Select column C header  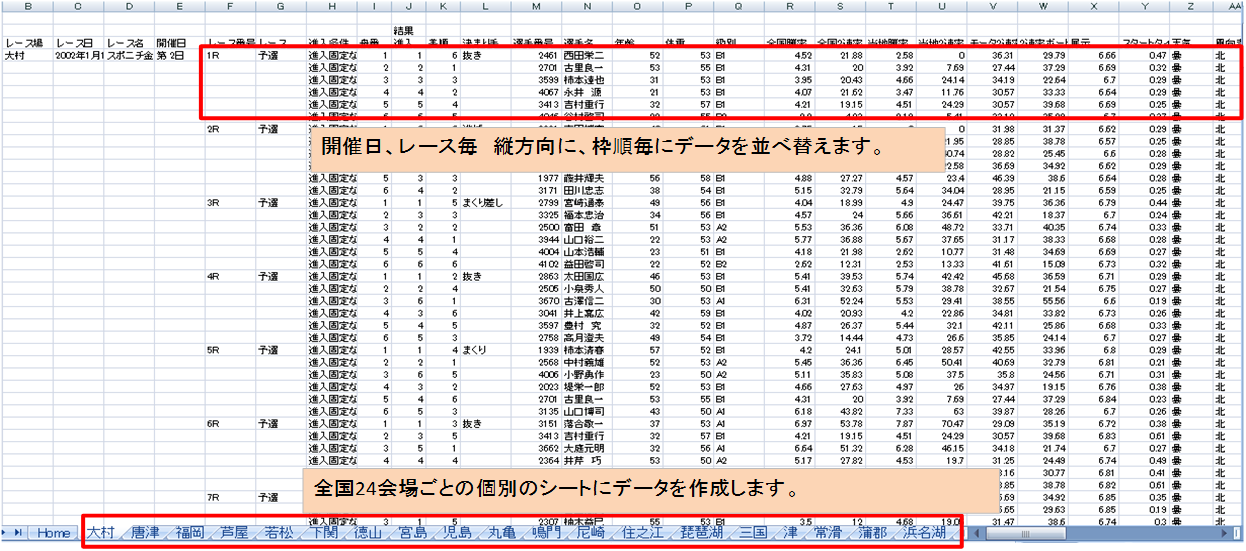[x=76, y=7]
